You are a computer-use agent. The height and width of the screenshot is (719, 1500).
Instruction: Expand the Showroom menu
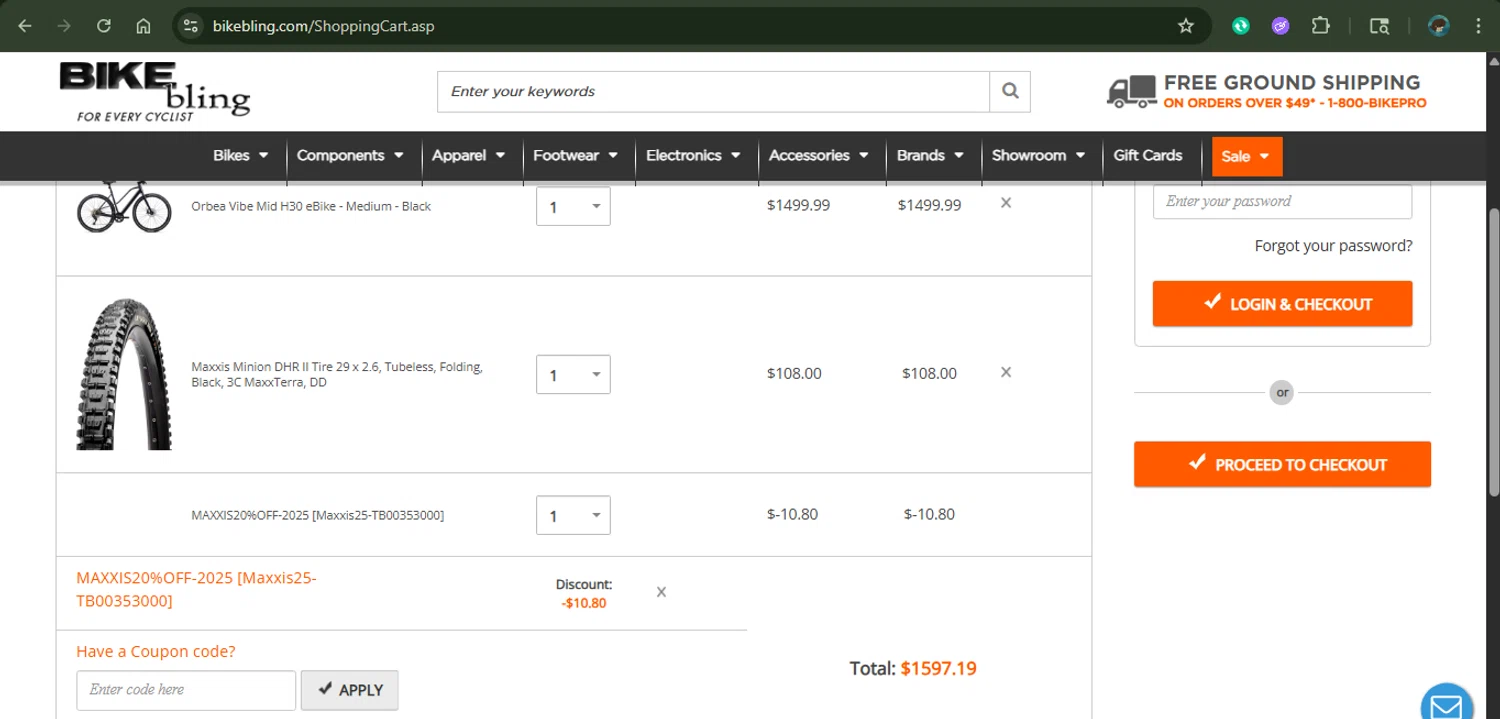tap(1039, 156)
